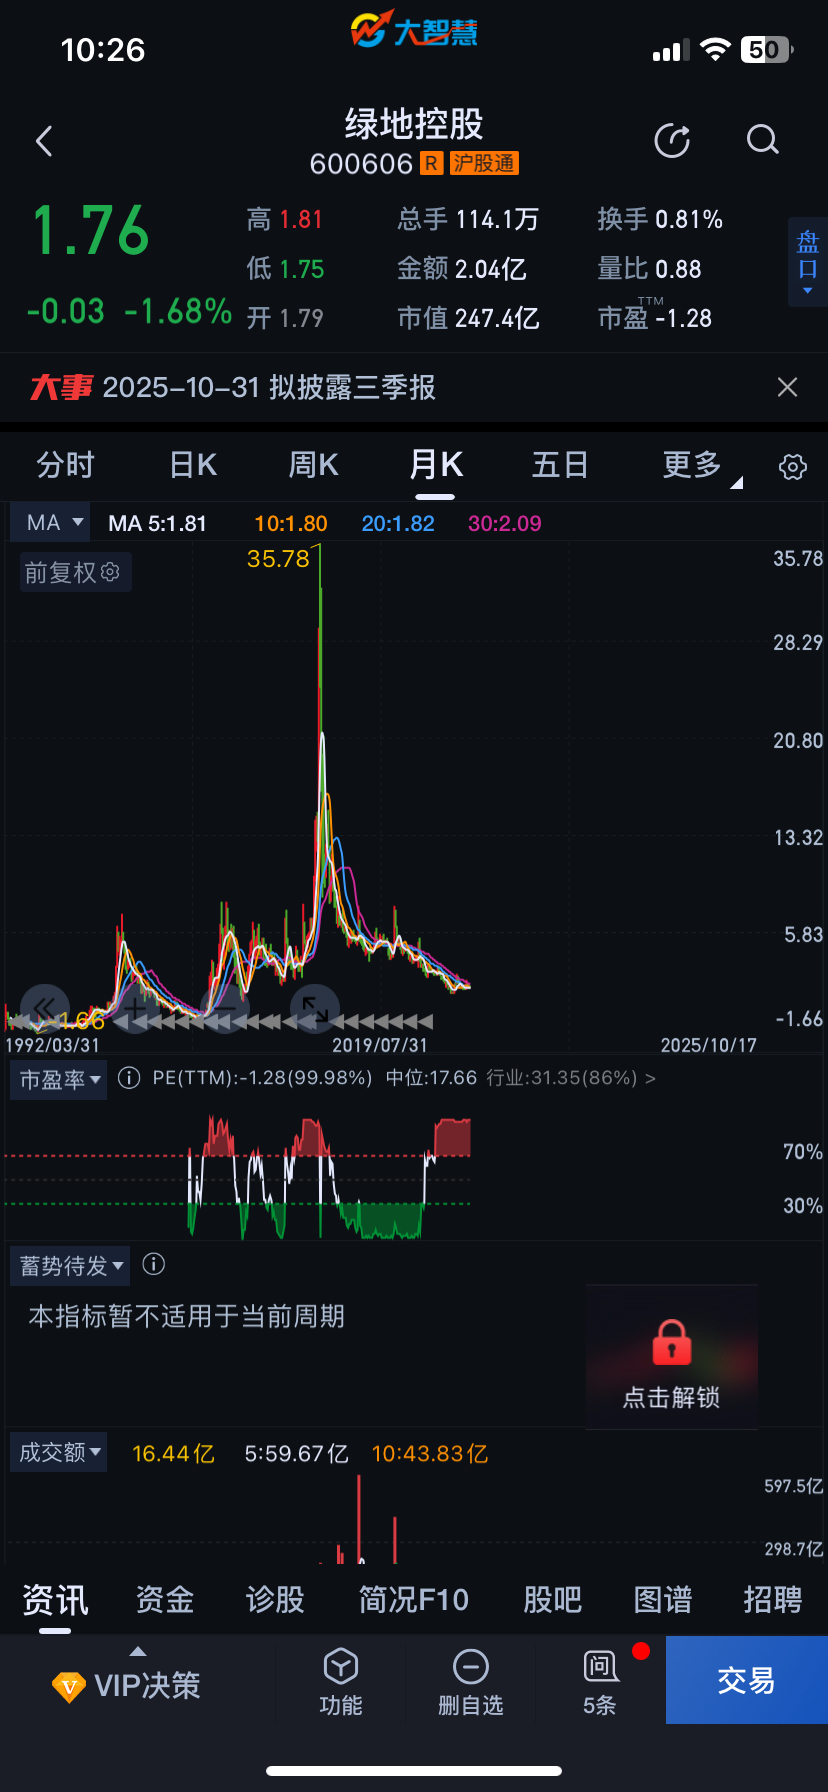Tap 市值 247.4亿 figure
The height and width of the screenshot is (1792, 828).
[468, 318]
